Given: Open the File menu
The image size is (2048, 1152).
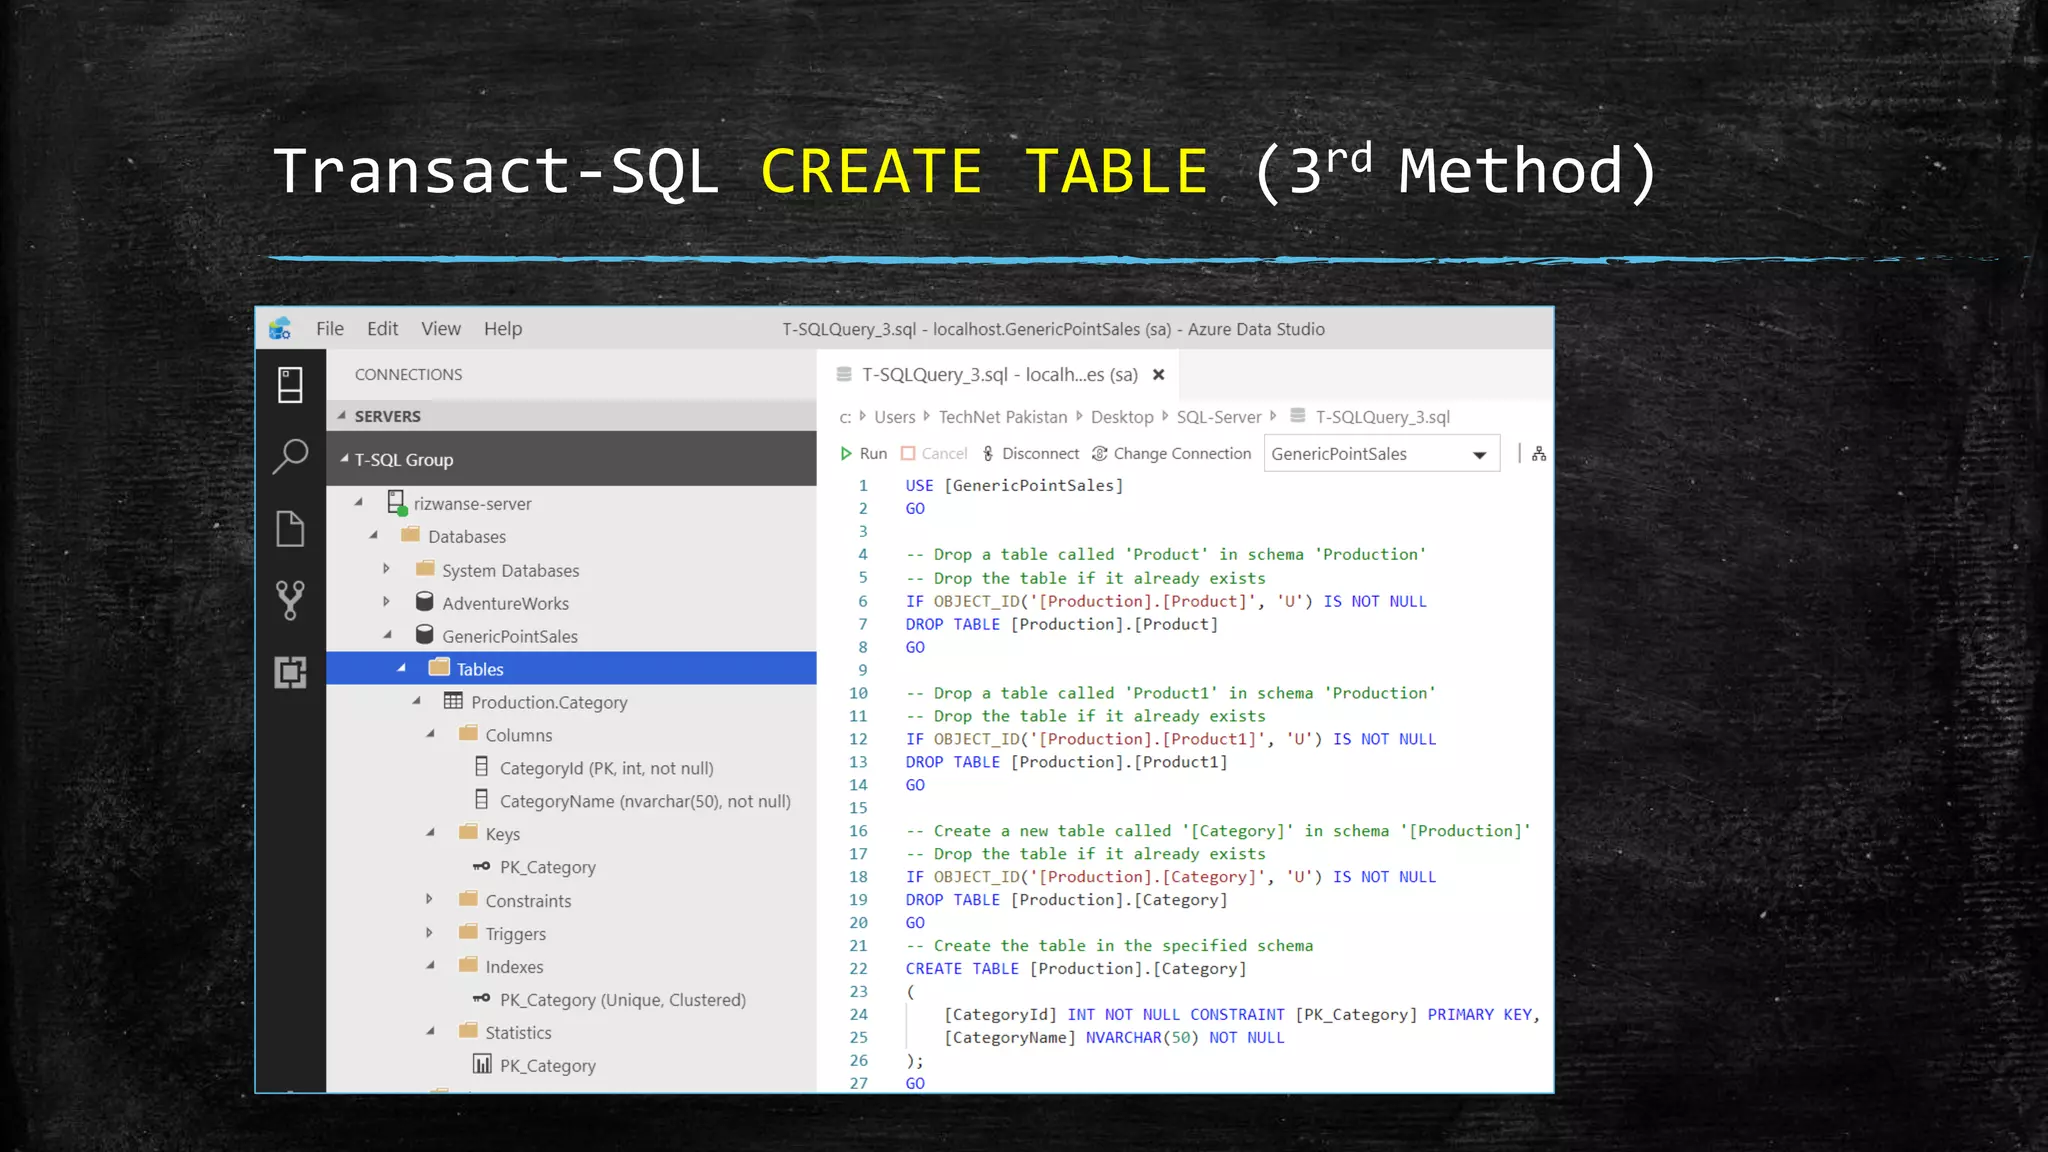Looking at the screenshot, I should (330, 329).
